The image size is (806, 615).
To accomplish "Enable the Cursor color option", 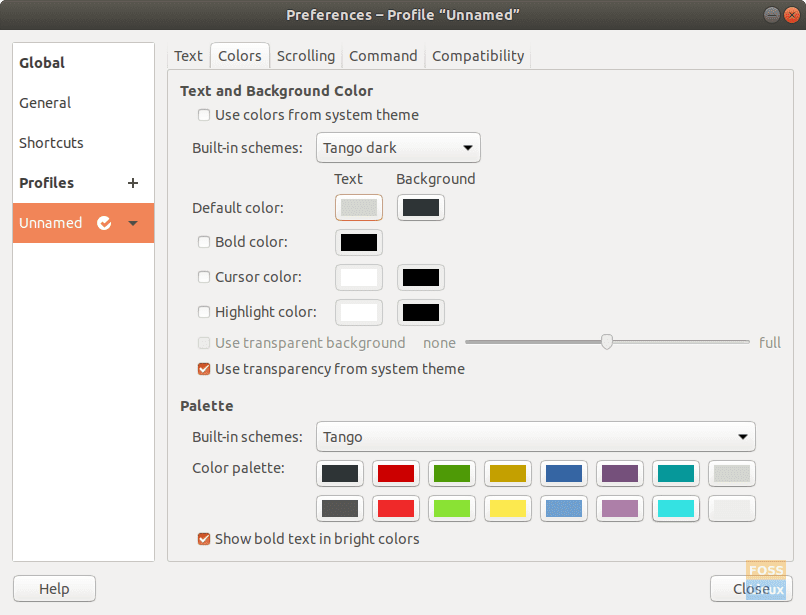I will click(x=204, y=277).
